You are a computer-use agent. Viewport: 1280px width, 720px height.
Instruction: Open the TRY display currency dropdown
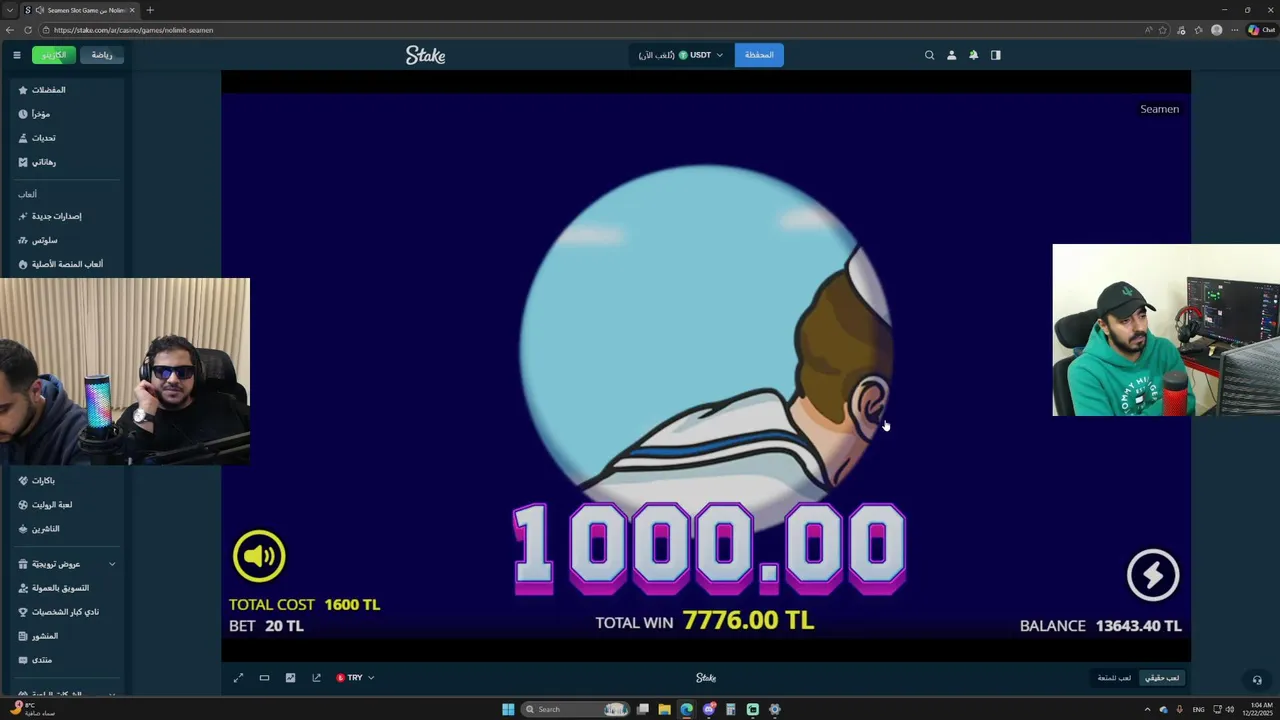click(355, 678)
